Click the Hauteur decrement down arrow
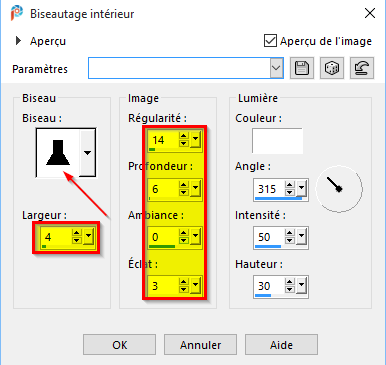Screen dimensions: 386x365 pyautogui.click(x=290, y=290)
